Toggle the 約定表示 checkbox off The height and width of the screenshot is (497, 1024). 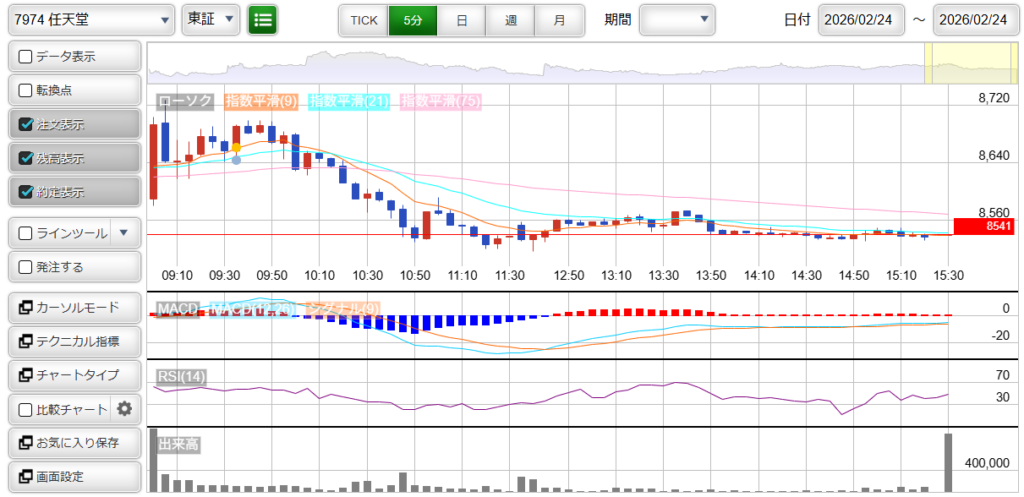tap(27, 192)
